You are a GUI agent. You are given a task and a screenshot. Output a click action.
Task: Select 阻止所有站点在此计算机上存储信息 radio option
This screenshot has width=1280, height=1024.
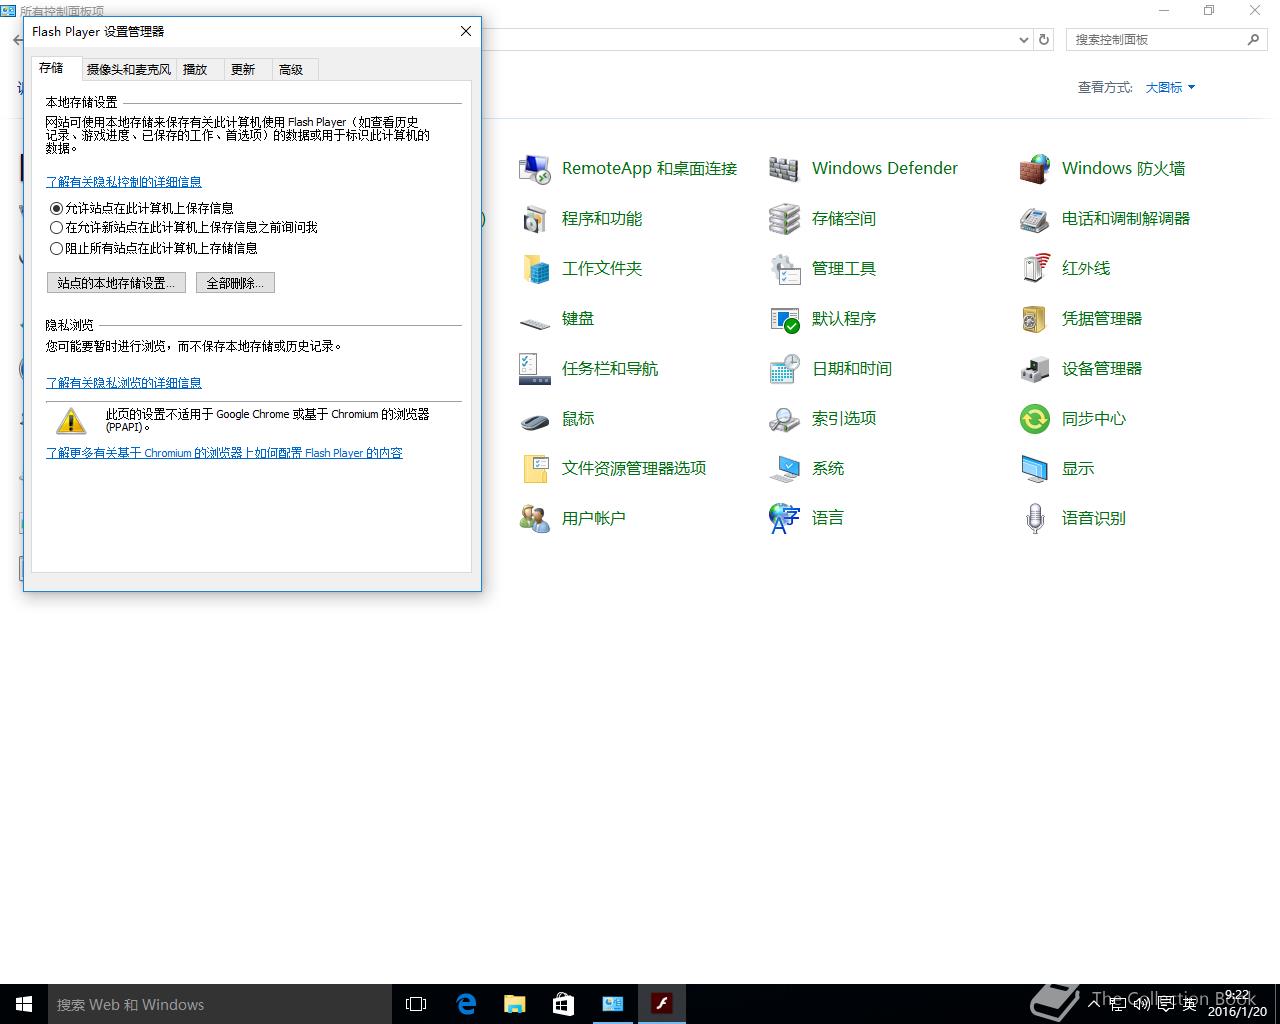click(x=56, y=248)
